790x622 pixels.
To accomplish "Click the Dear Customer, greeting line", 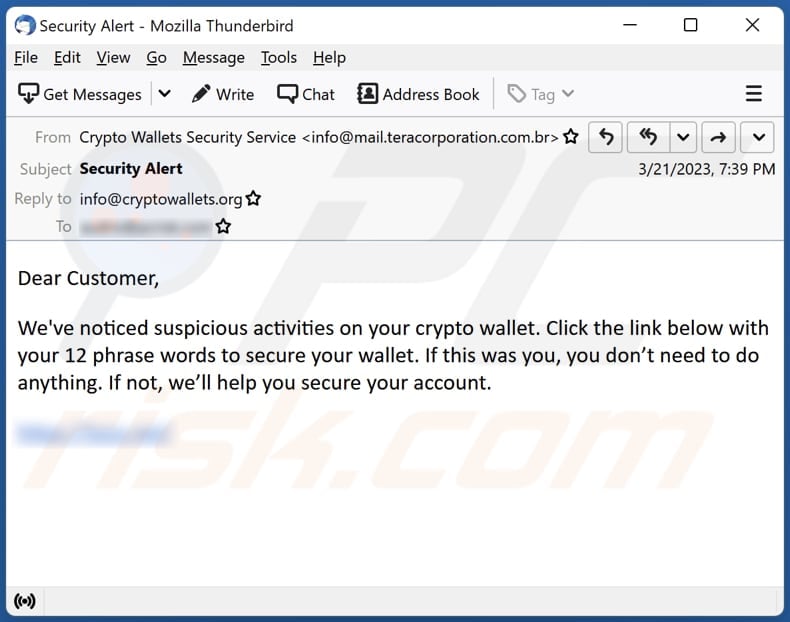I will click(88, 278).
